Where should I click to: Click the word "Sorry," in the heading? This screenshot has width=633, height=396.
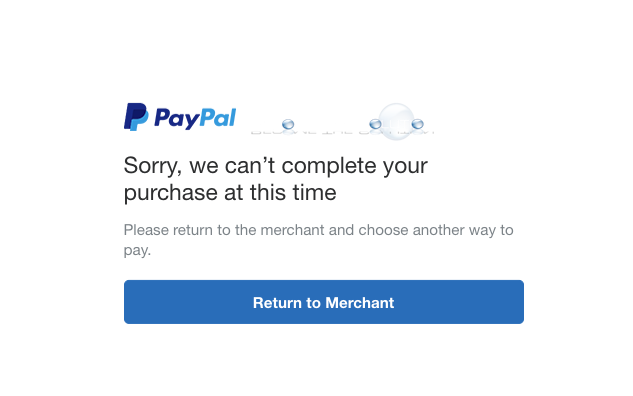pos(153,166)
